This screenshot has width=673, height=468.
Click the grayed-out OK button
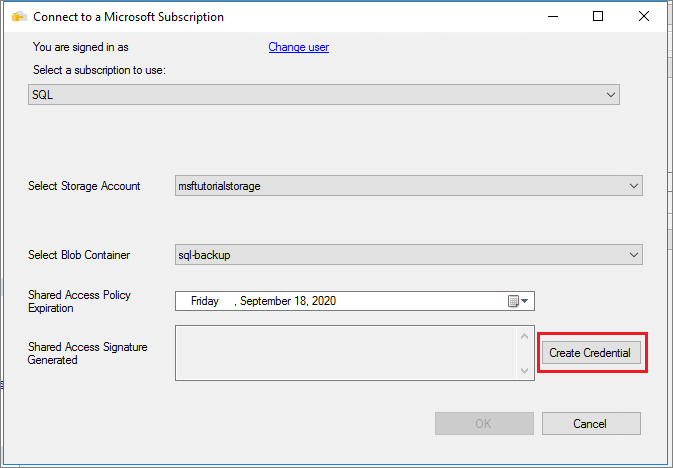483,423
